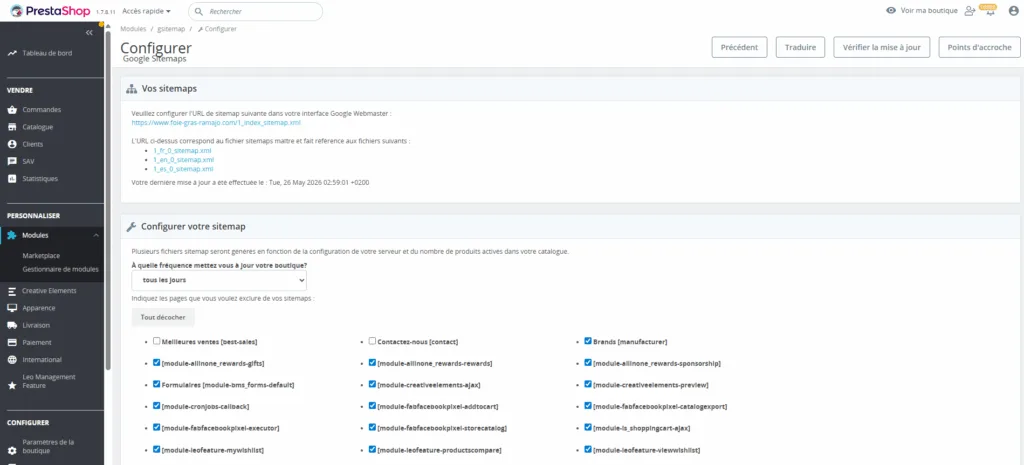Check the Contactez-nous [contact] box
The width and height of the screenshot is (1024, 465).
372,341
